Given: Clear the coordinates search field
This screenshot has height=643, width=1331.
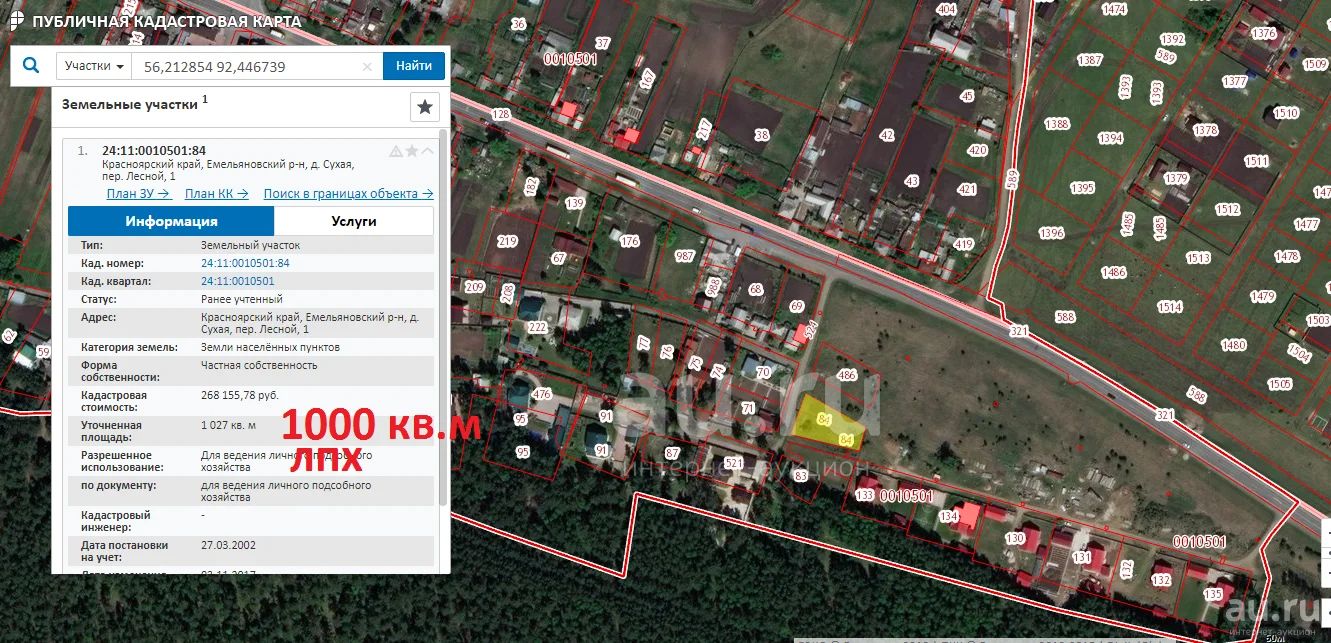Looking at the screenshot, I should (367, 67).
